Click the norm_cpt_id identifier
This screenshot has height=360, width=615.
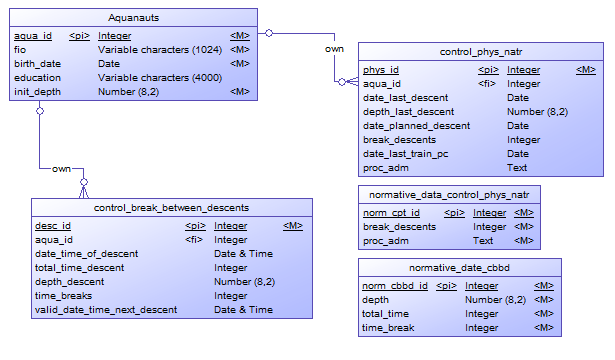tap(391, 213)
